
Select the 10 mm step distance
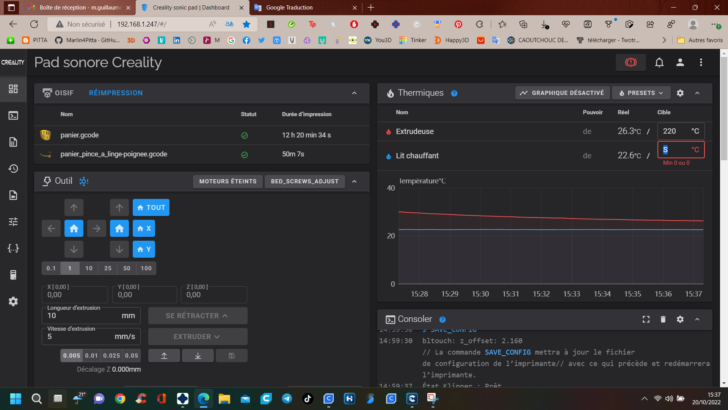(89, 268)
